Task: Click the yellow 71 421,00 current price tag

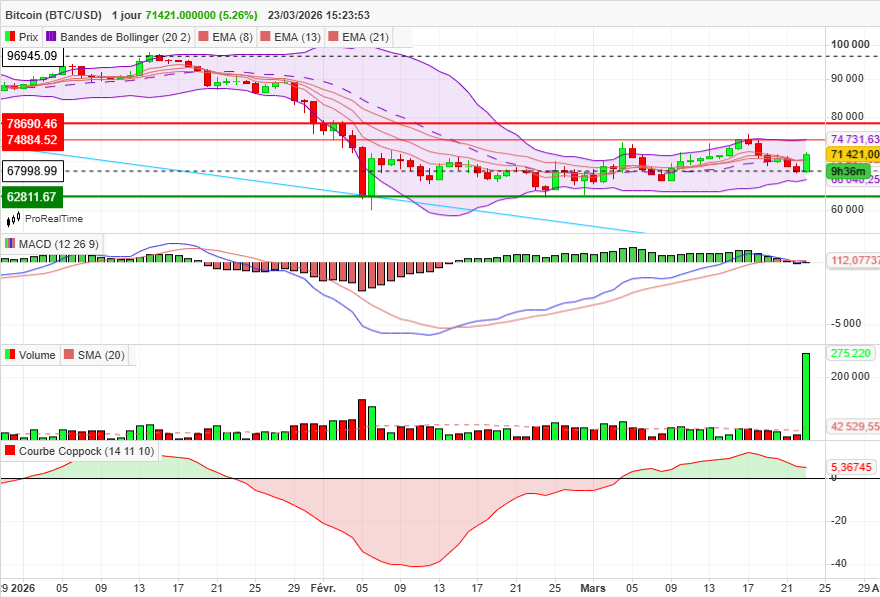Action: tap(853, 154)
